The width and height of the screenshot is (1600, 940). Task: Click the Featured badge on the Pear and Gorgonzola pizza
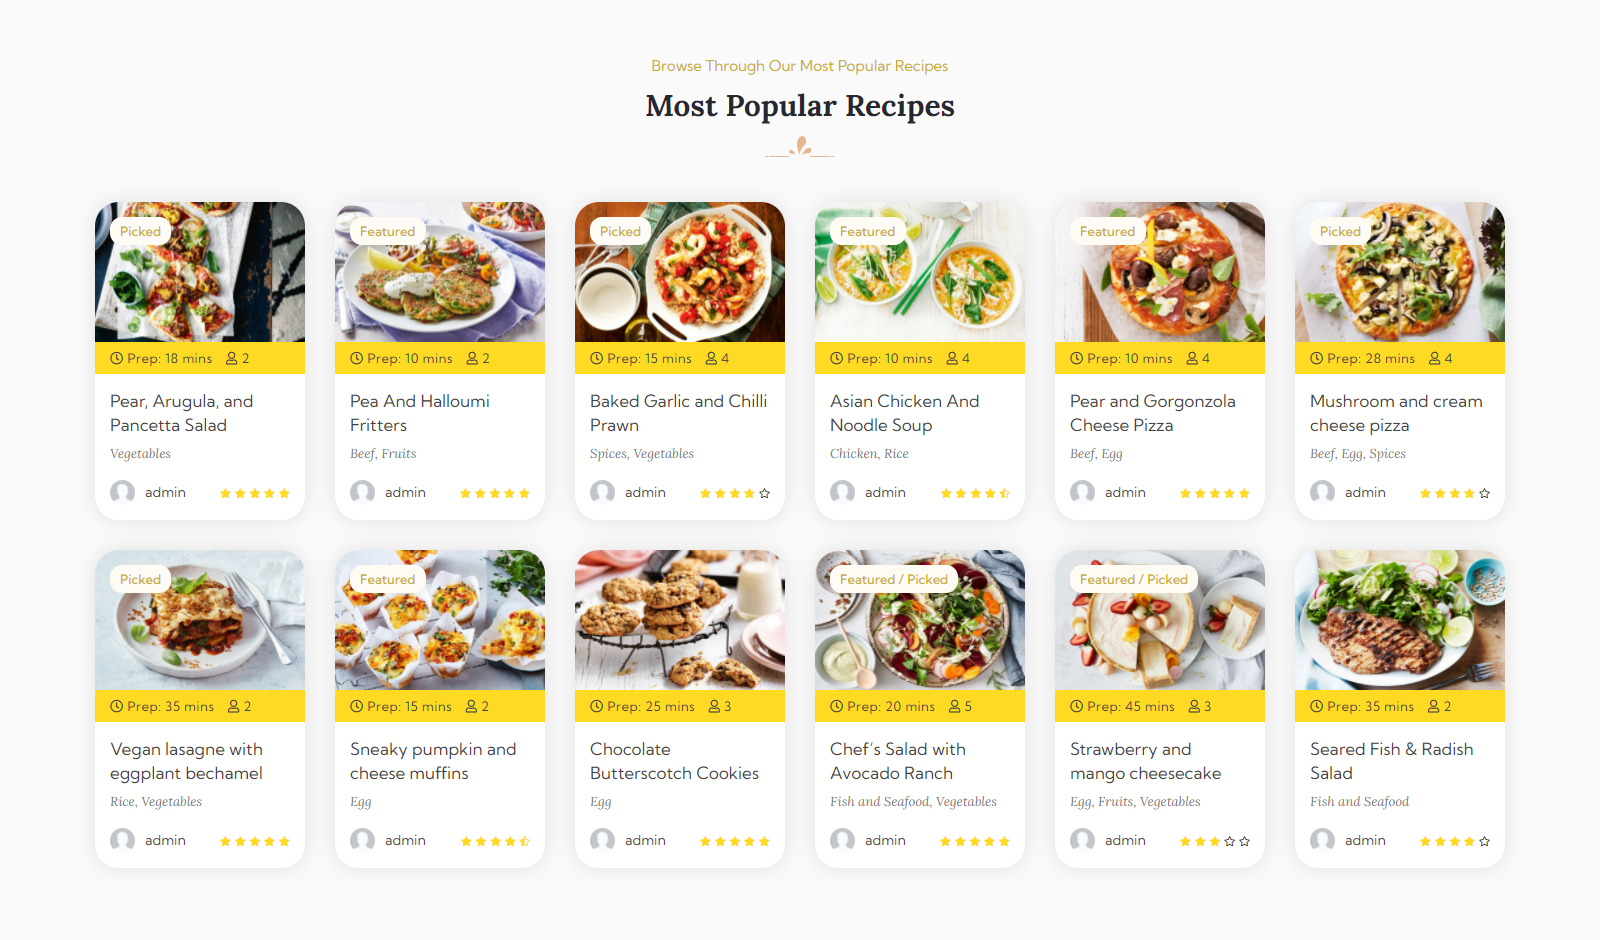1107,231
